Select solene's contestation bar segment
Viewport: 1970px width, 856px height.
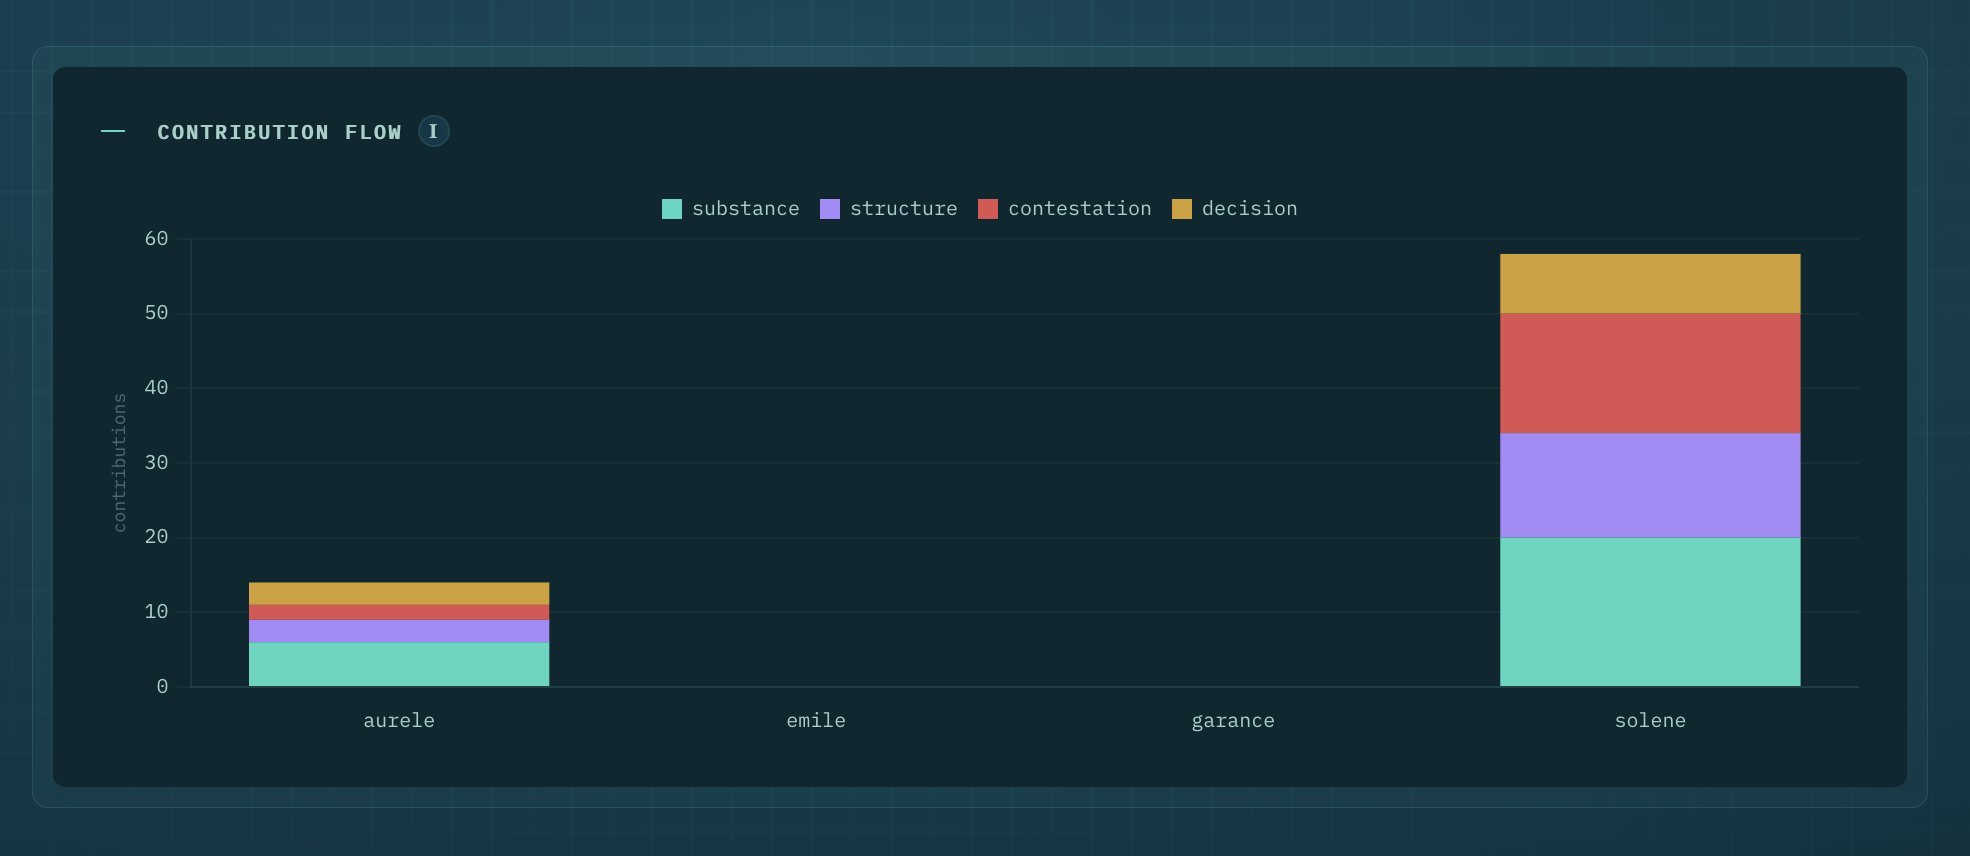(1650, 373)
